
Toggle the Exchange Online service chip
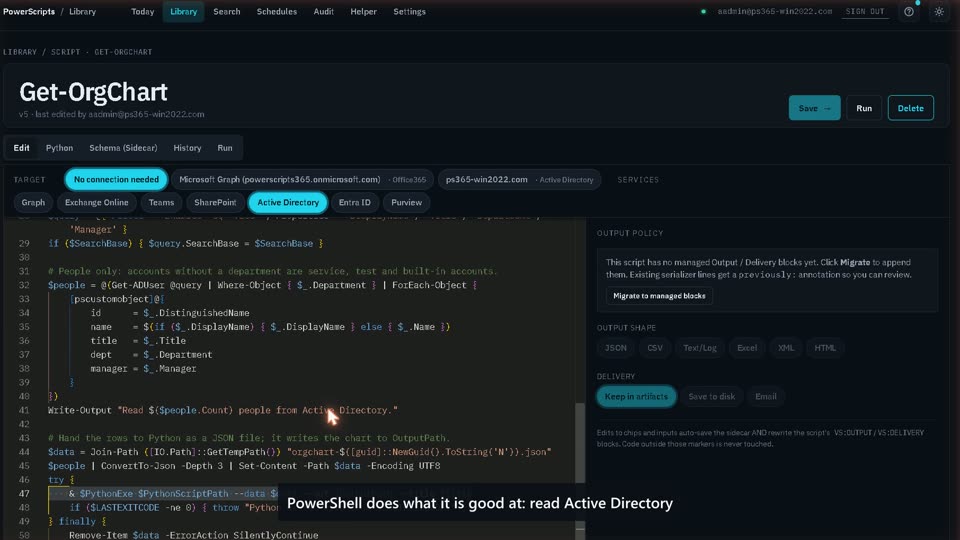tap(97, 203)
